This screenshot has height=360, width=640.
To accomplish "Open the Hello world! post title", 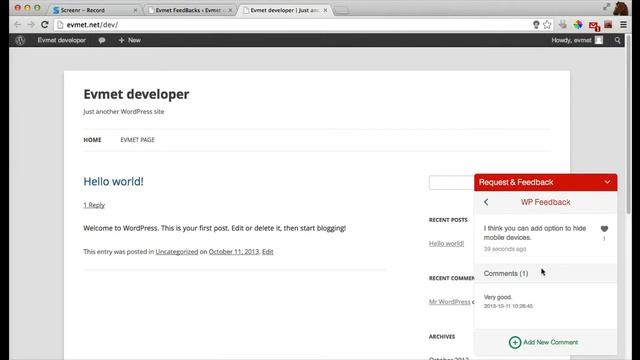I will 113,182.
